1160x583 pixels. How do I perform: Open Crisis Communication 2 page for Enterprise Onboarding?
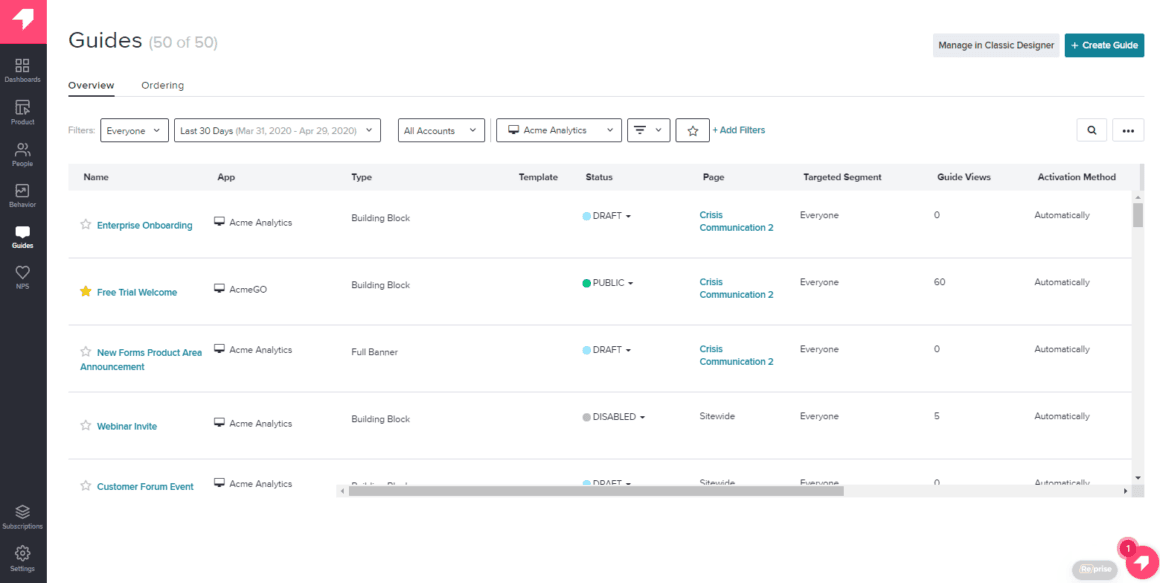(736, 221)
